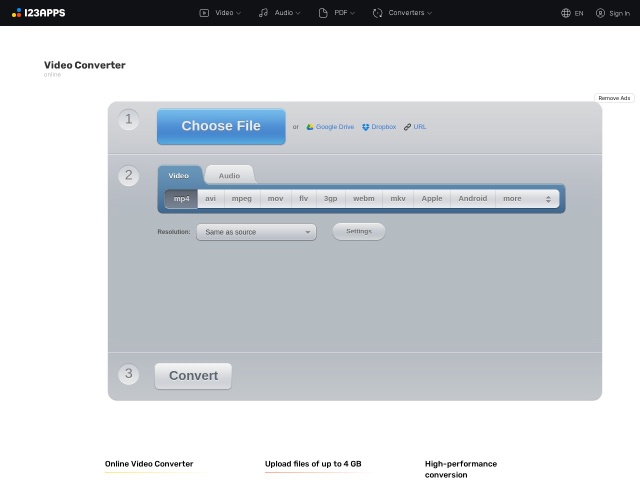The image size is (640, 480).
Task: Click the Google Drive icon
Action: (310, 127)
